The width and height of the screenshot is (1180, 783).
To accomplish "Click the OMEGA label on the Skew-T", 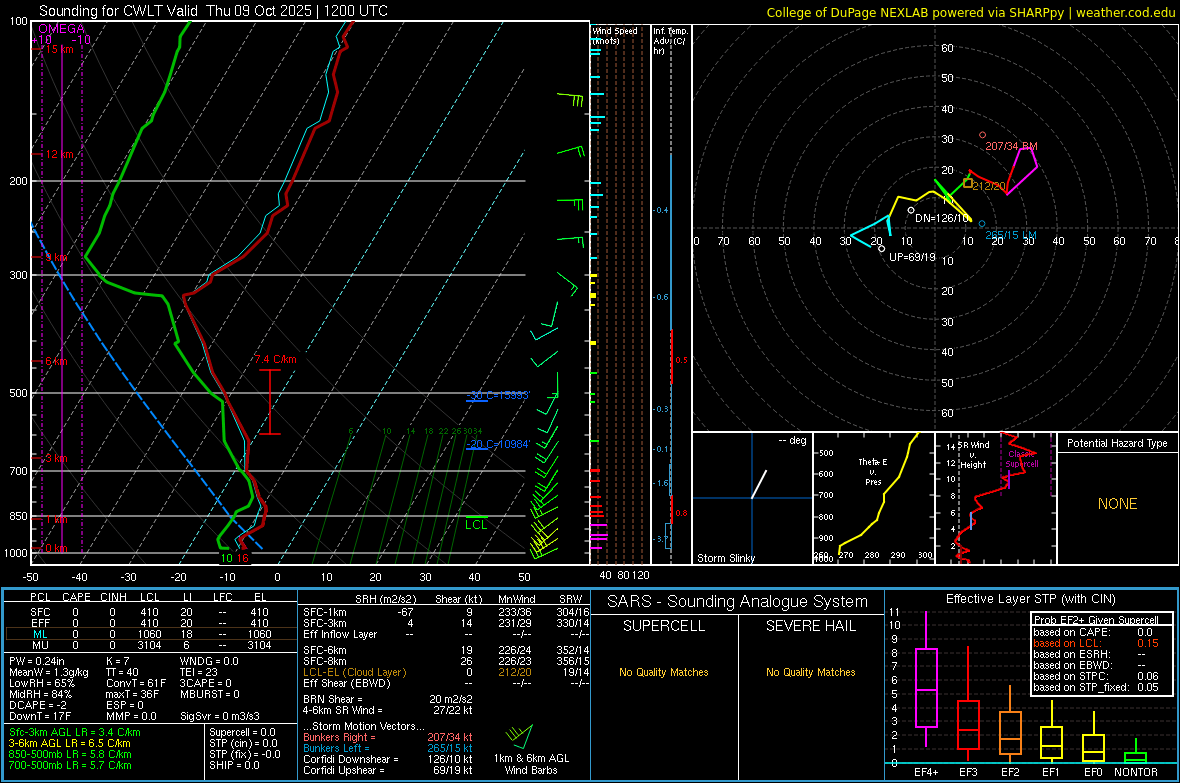I will [x=61, y=29].
